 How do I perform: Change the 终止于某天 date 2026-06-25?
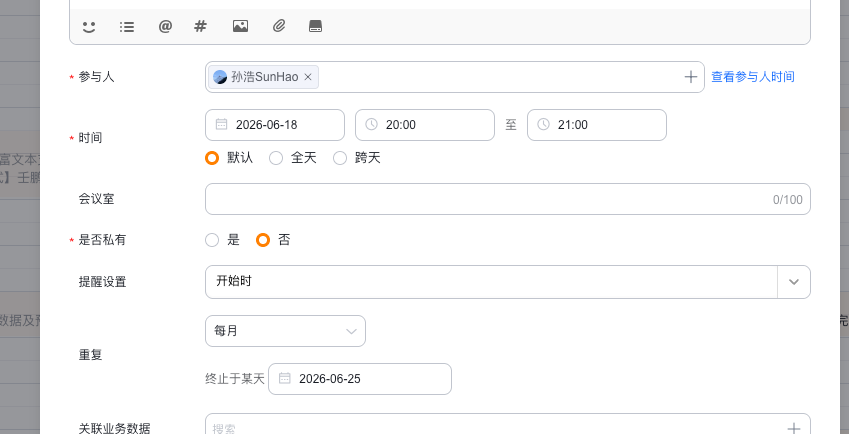(360, 379)
